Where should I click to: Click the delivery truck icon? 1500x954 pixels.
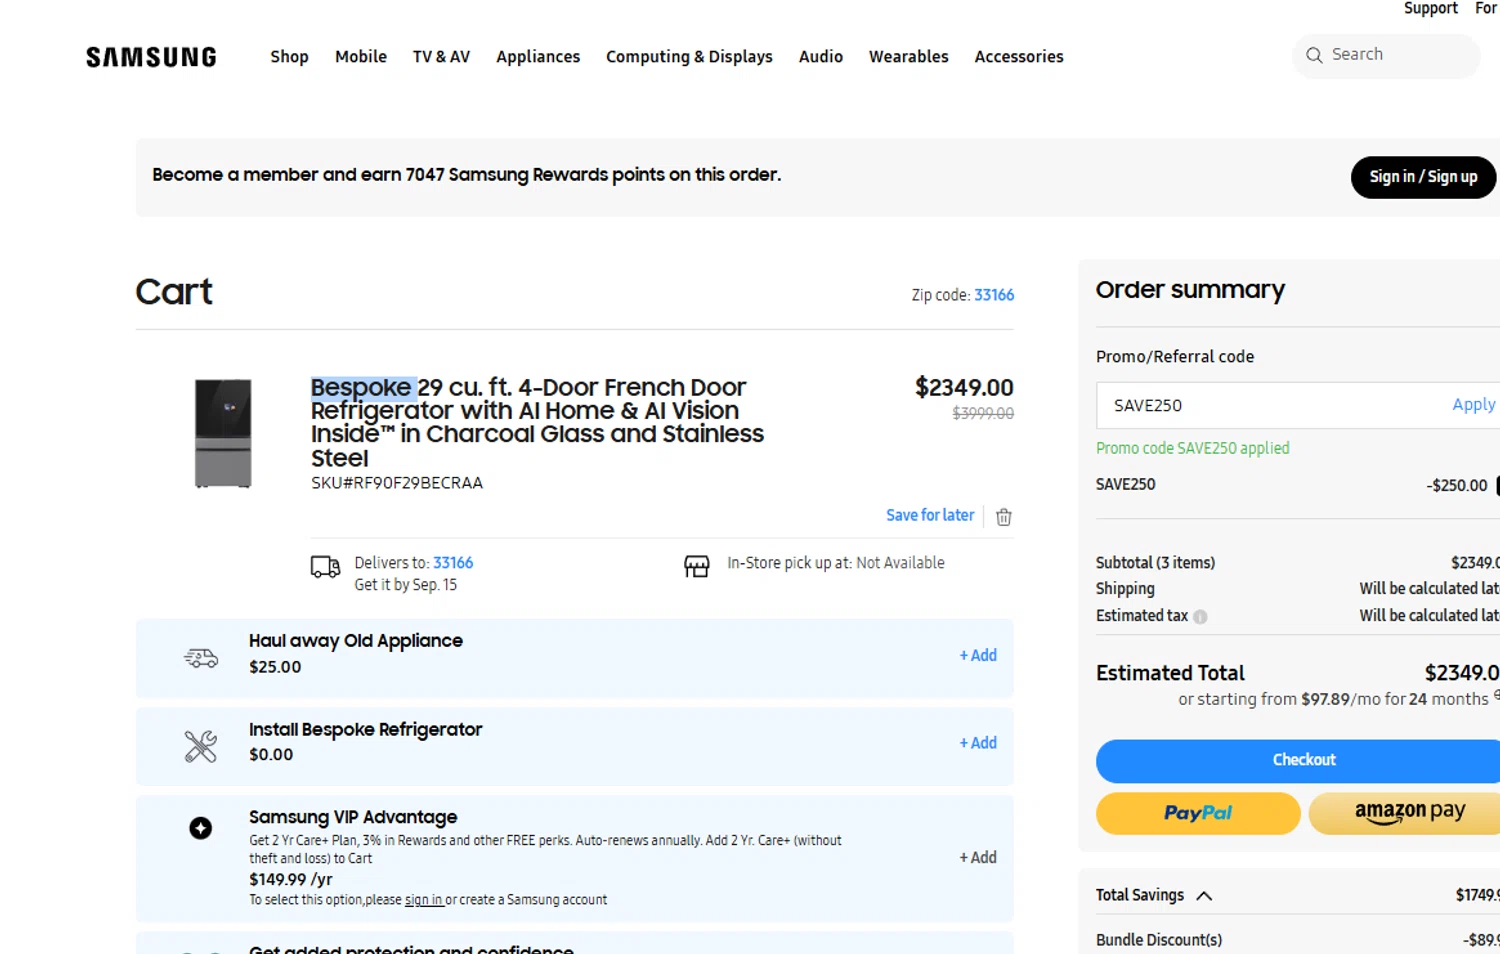pyautogui.click(x=325, y=567)
